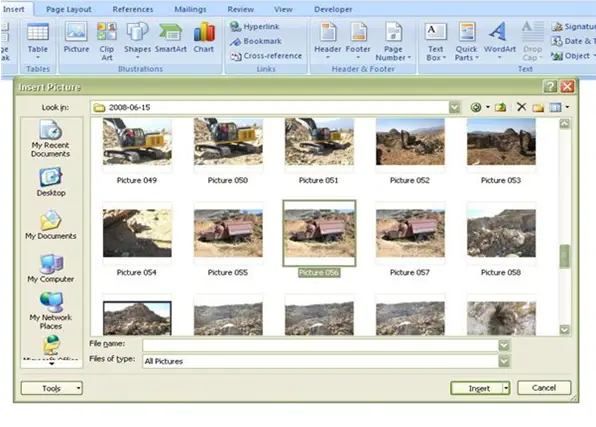Screen dimensions: 596x427
Task: Create a new folder in dialog
Action: pos(538,108)
